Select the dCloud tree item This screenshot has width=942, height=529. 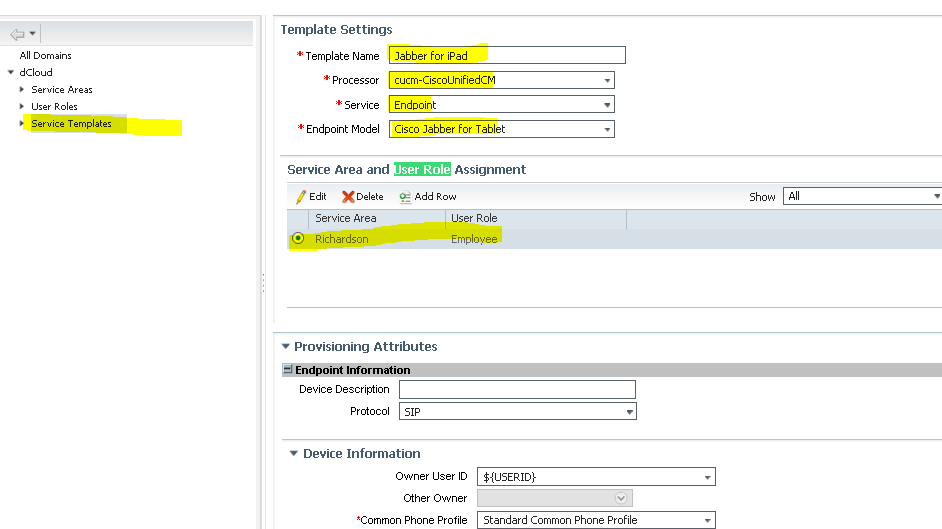click(x=35, y=72)
